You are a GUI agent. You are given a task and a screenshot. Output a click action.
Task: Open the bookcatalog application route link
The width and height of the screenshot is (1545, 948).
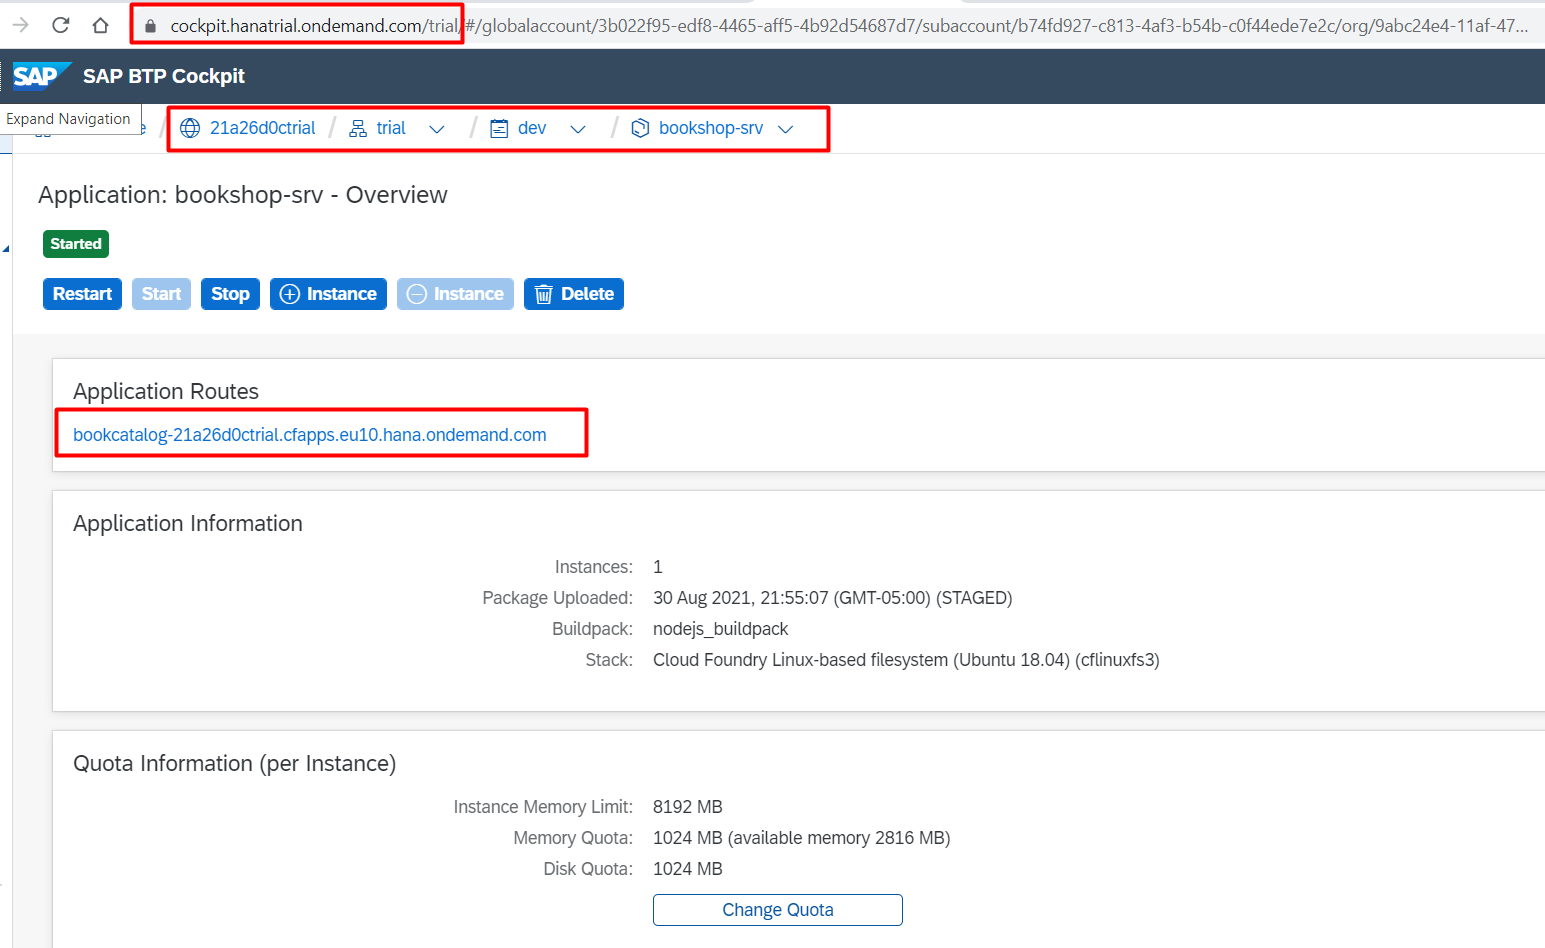pos(310,435)
